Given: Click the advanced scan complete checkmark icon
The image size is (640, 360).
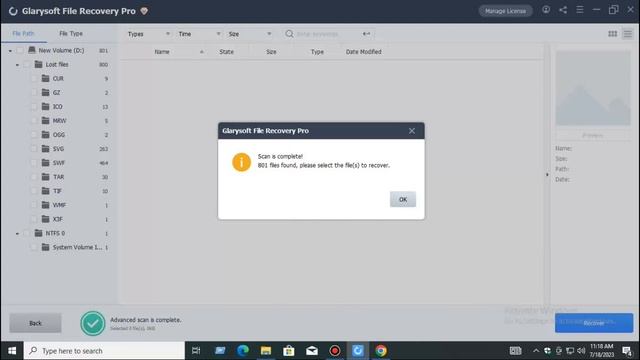Looking at the screenshot, I should click(93, 323).
